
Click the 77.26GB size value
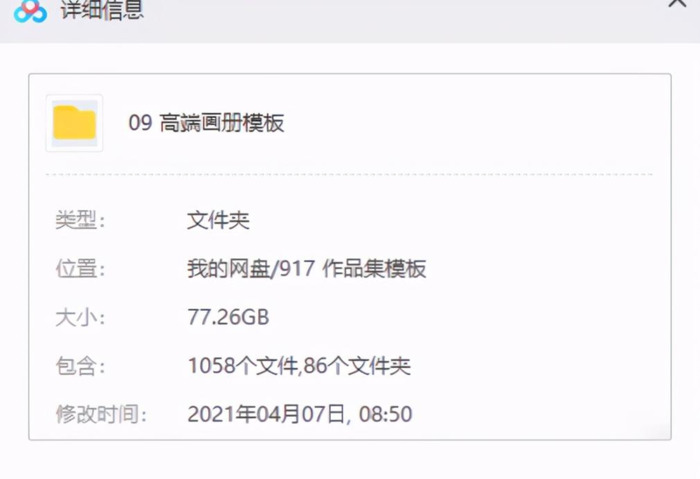229,317
